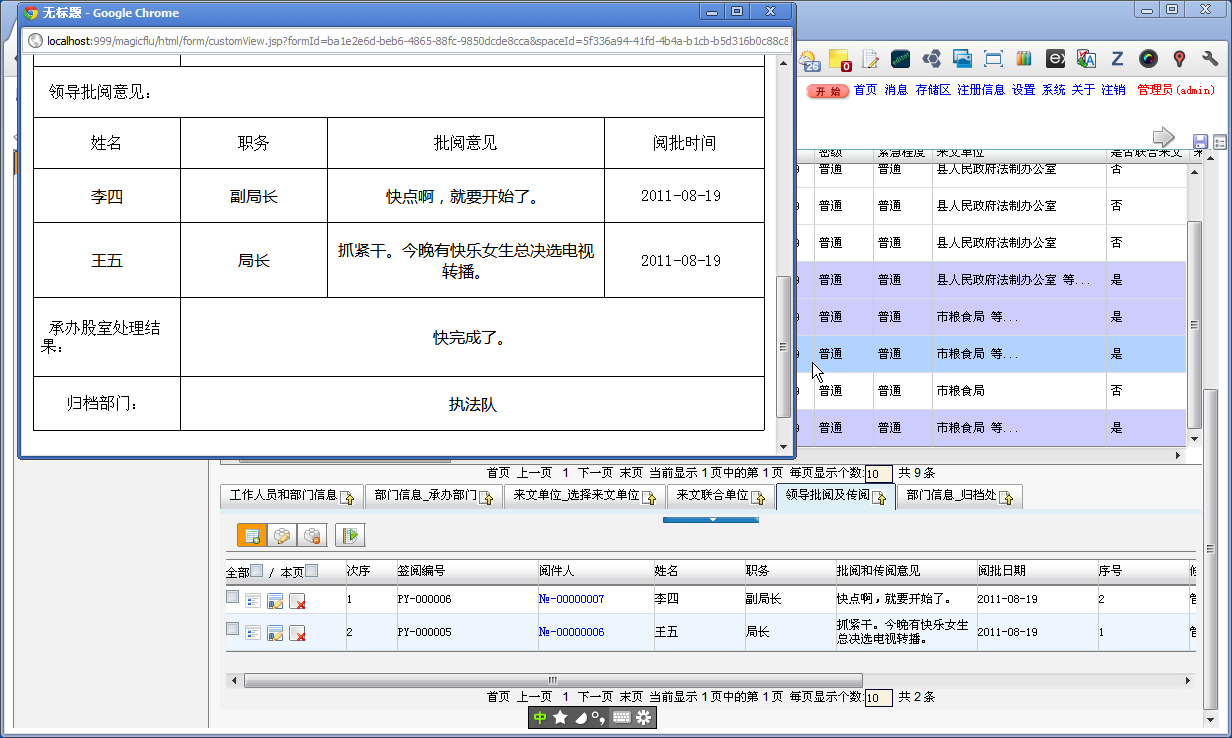Viewport: 1232px width, 738px height.
Task: Click the green arrow export toolbar button
Action: pyautogui.click(x=350, y=535)
